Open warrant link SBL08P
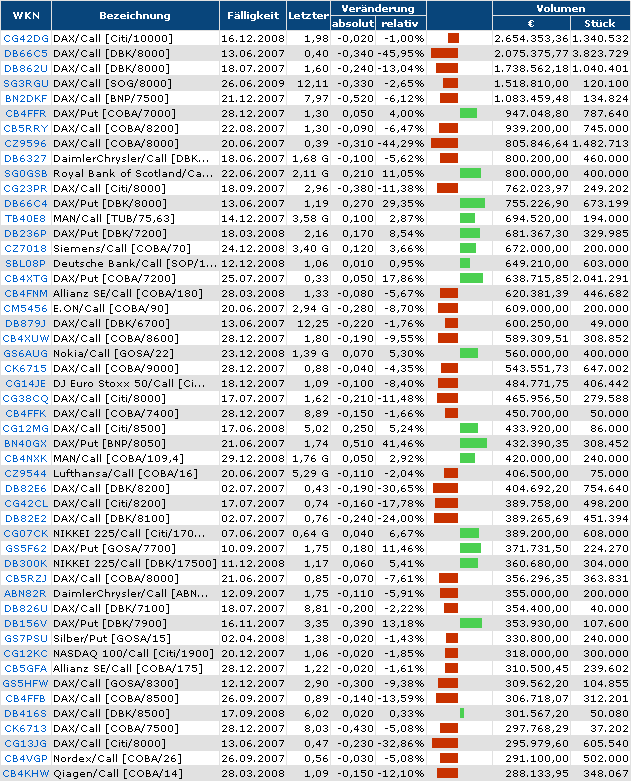 (26, 263)
